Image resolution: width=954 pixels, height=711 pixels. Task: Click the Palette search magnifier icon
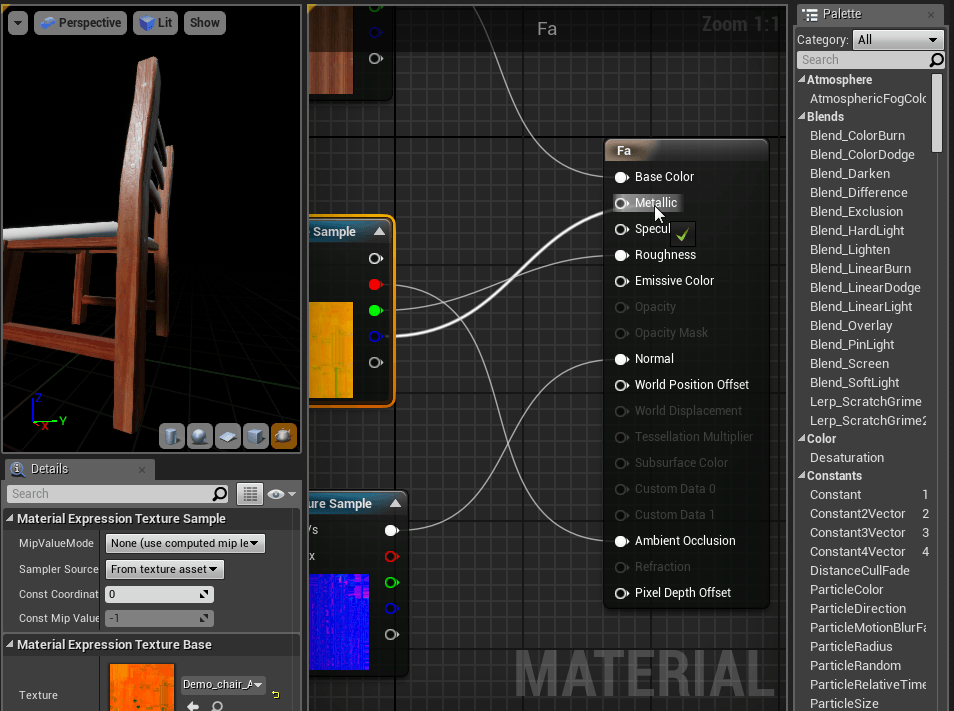936,60
